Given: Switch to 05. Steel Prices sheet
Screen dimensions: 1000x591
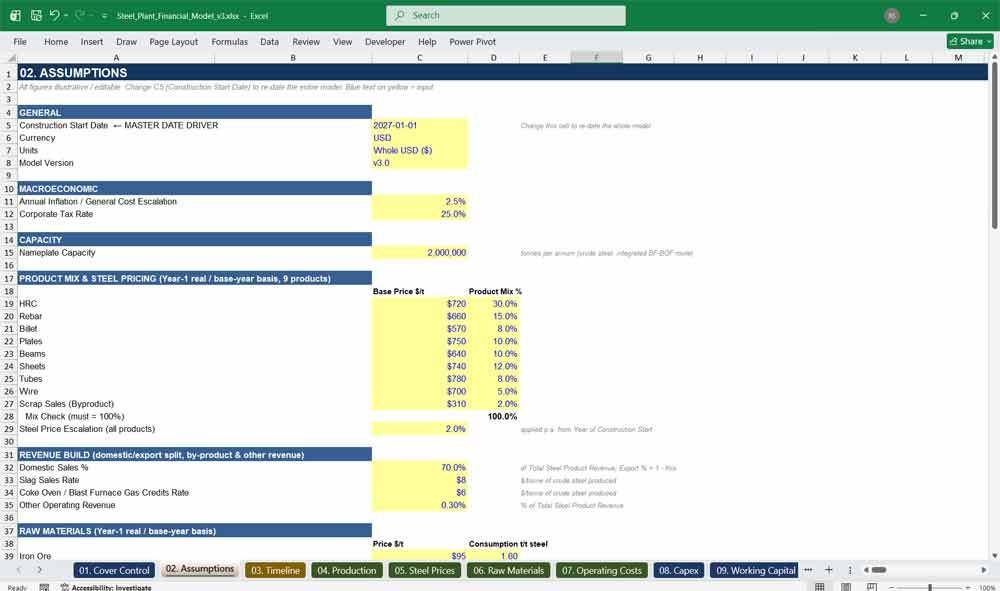Looking at the screenshot, I should coord(425,571).
